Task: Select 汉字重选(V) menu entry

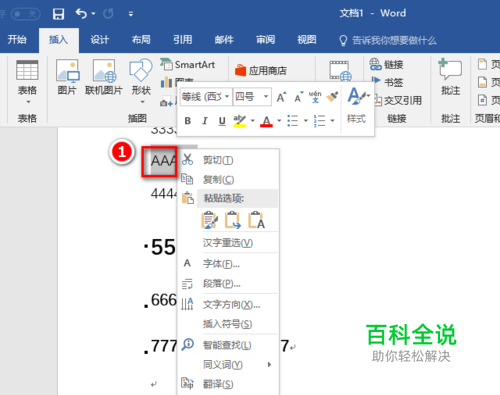Action: tap(228, 243)
